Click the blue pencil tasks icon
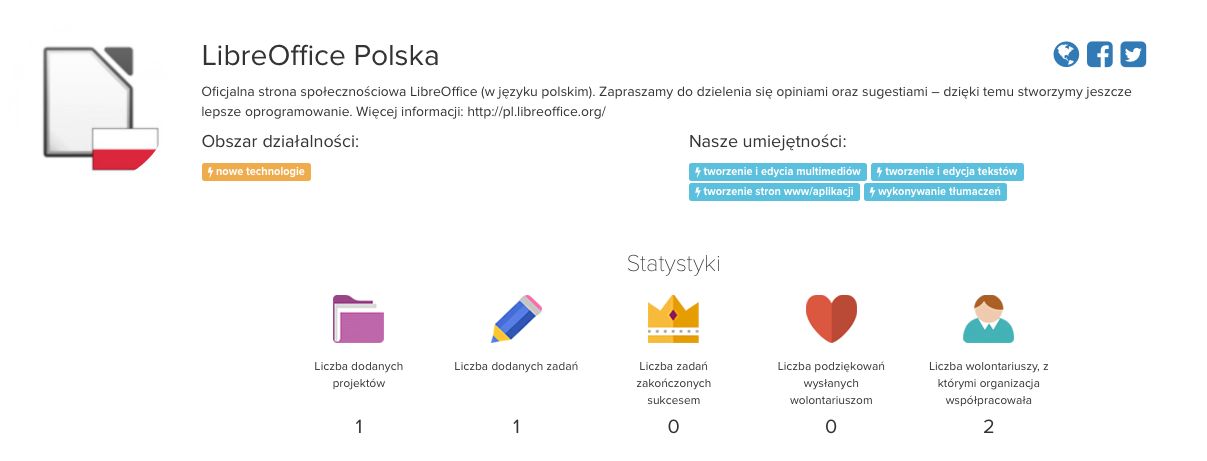 pos(516,319)
